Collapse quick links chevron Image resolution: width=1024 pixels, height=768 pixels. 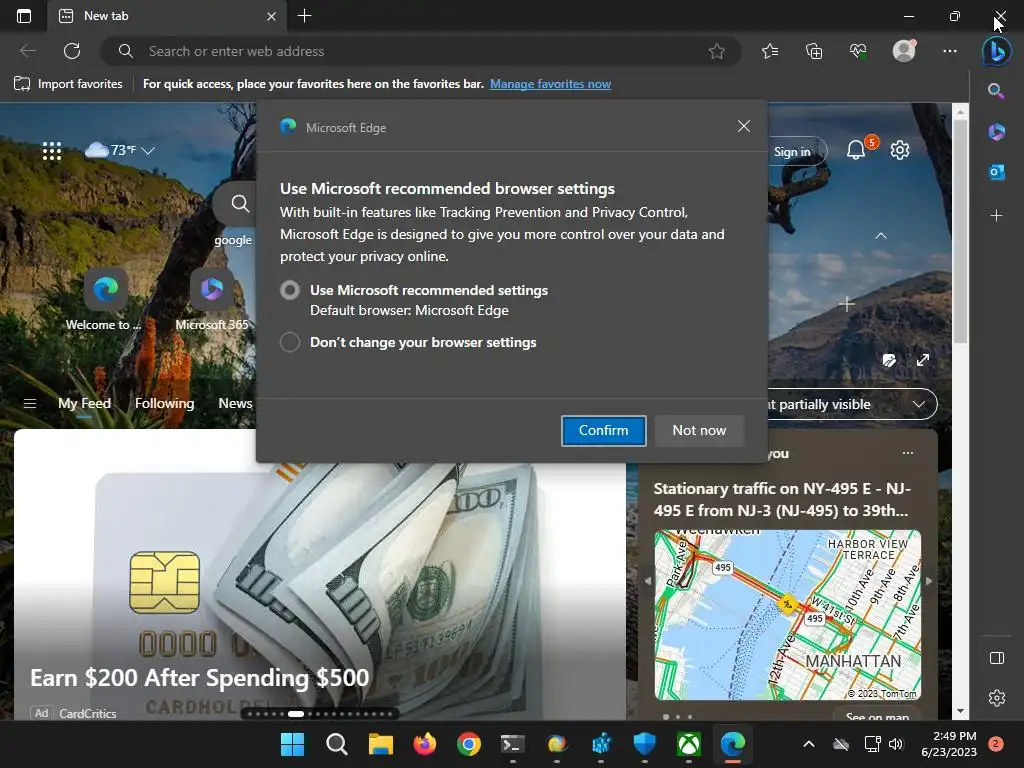coord(881,236)
